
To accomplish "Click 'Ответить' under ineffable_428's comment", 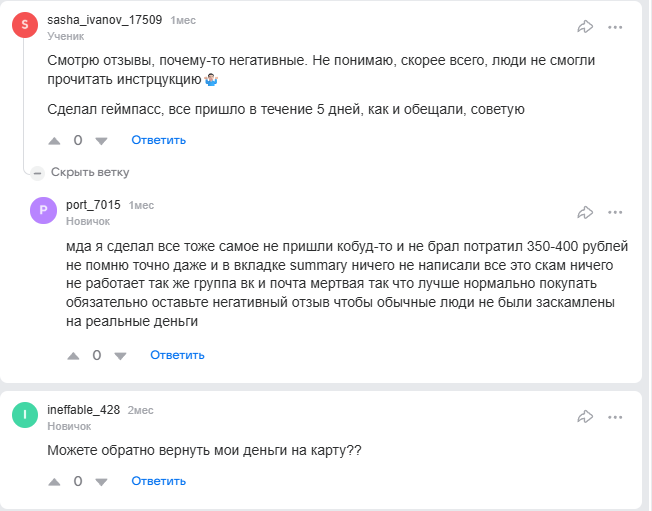I will (x=158, y=481).
